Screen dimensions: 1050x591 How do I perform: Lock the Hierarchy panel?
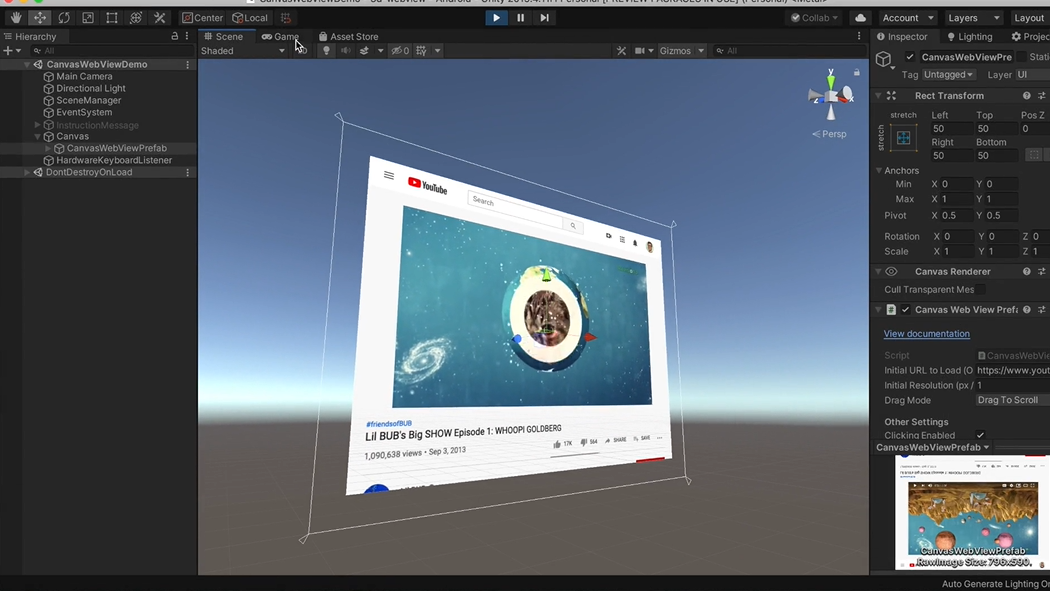click(175, 36)
